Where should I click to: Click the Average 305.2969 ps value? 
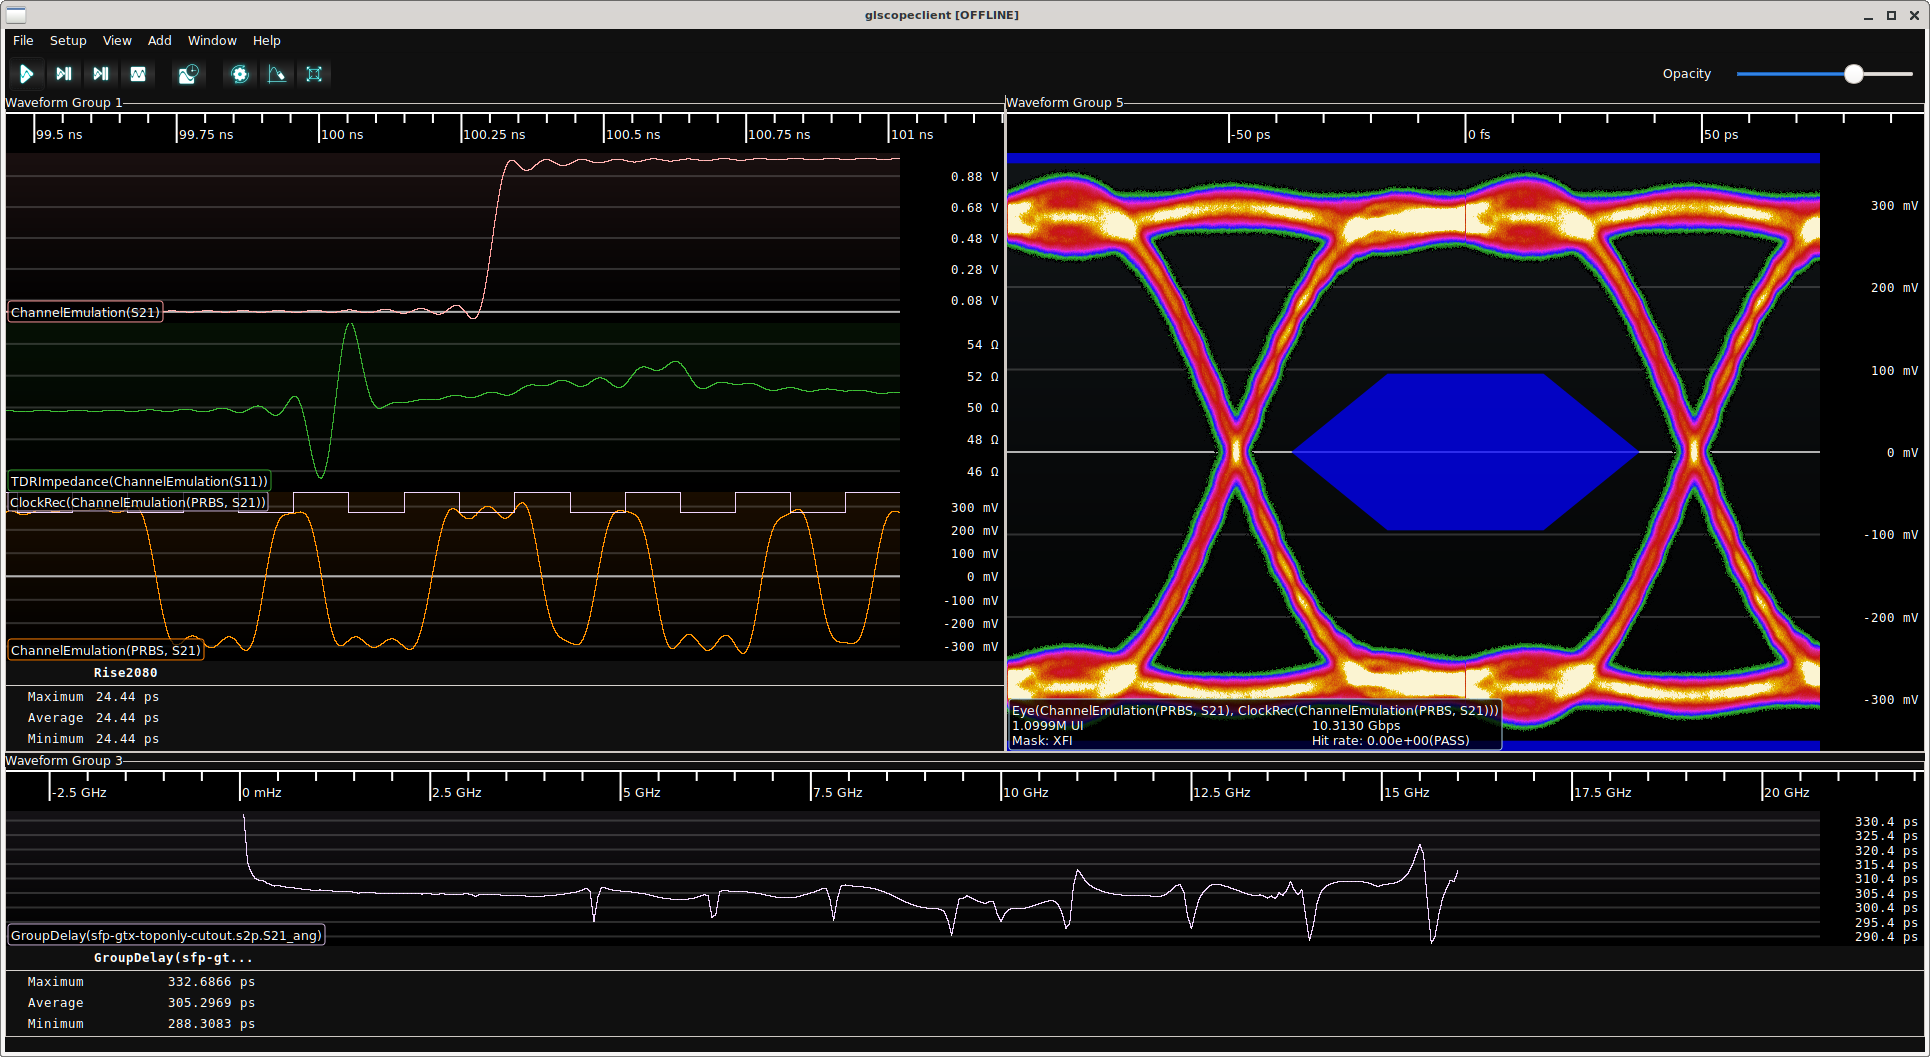coord(211,1003)
